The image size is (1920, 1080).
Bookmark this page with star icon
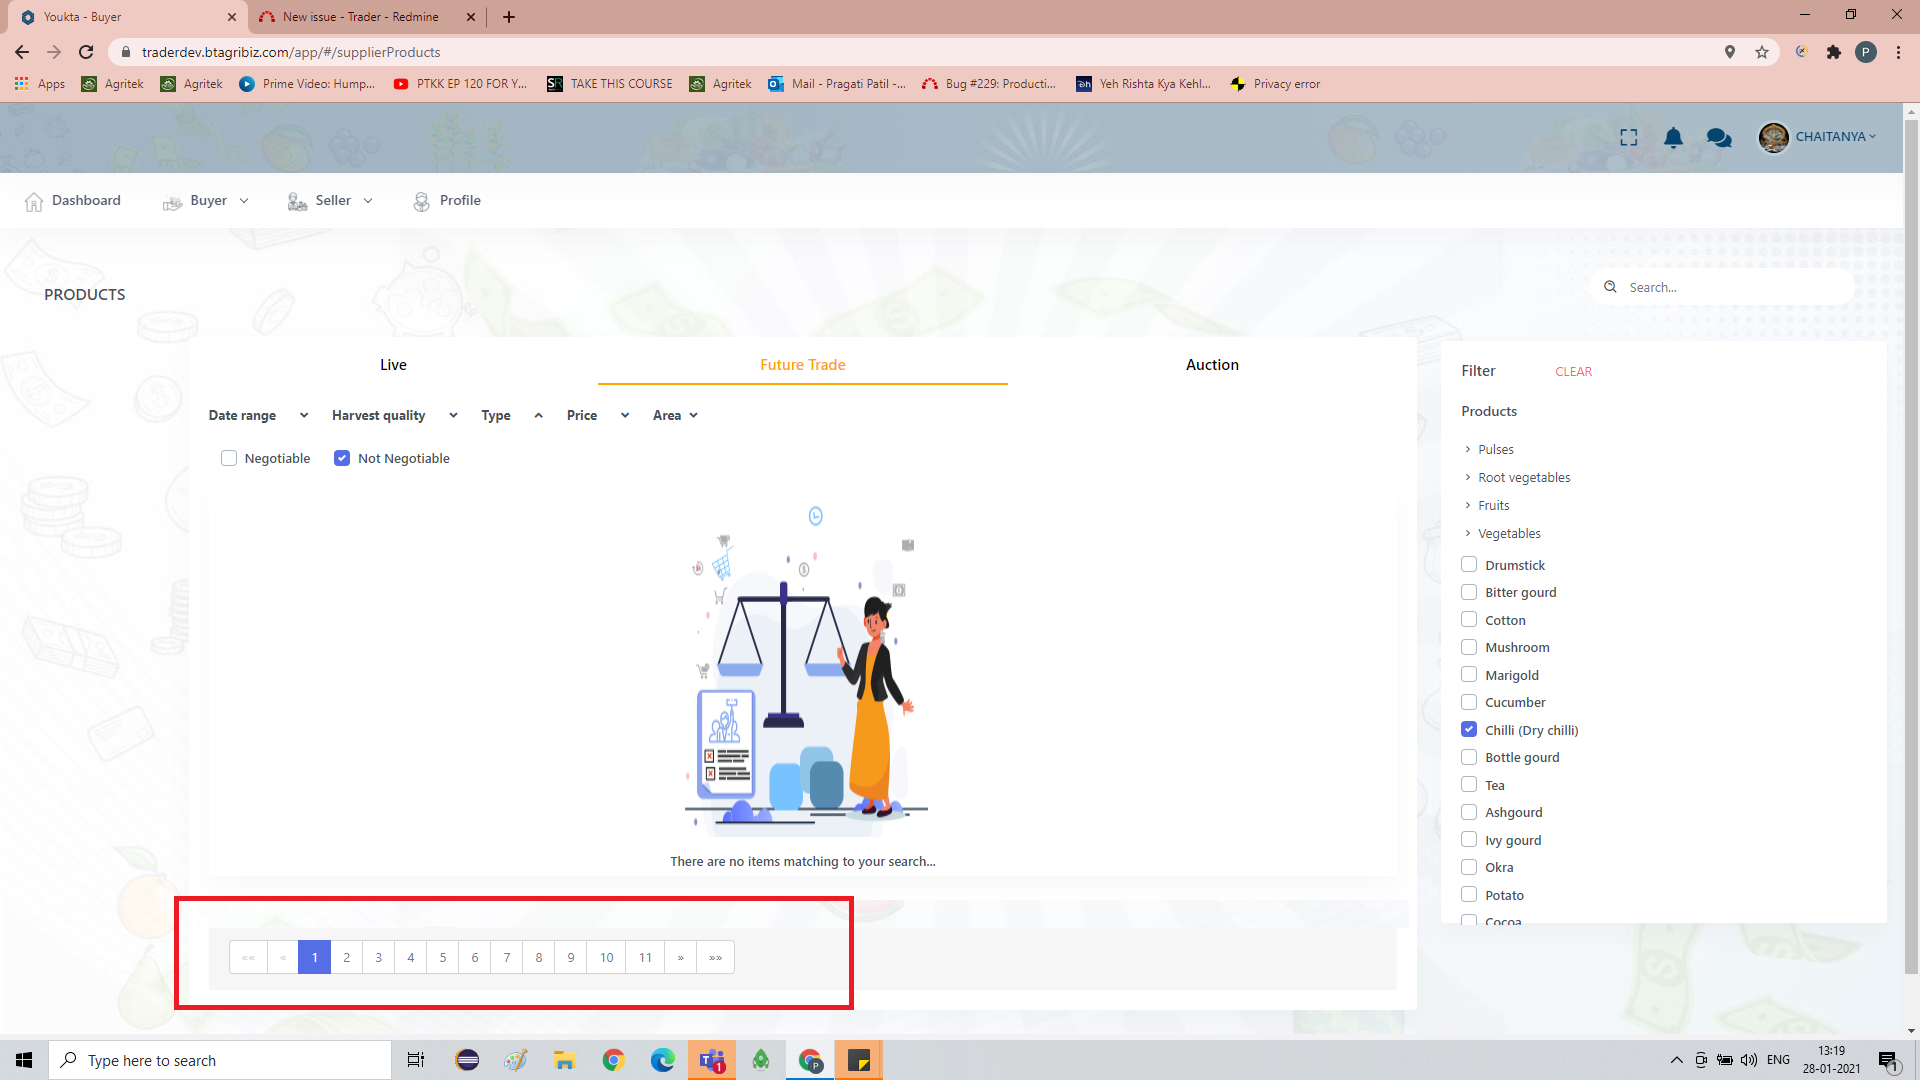1762,52
